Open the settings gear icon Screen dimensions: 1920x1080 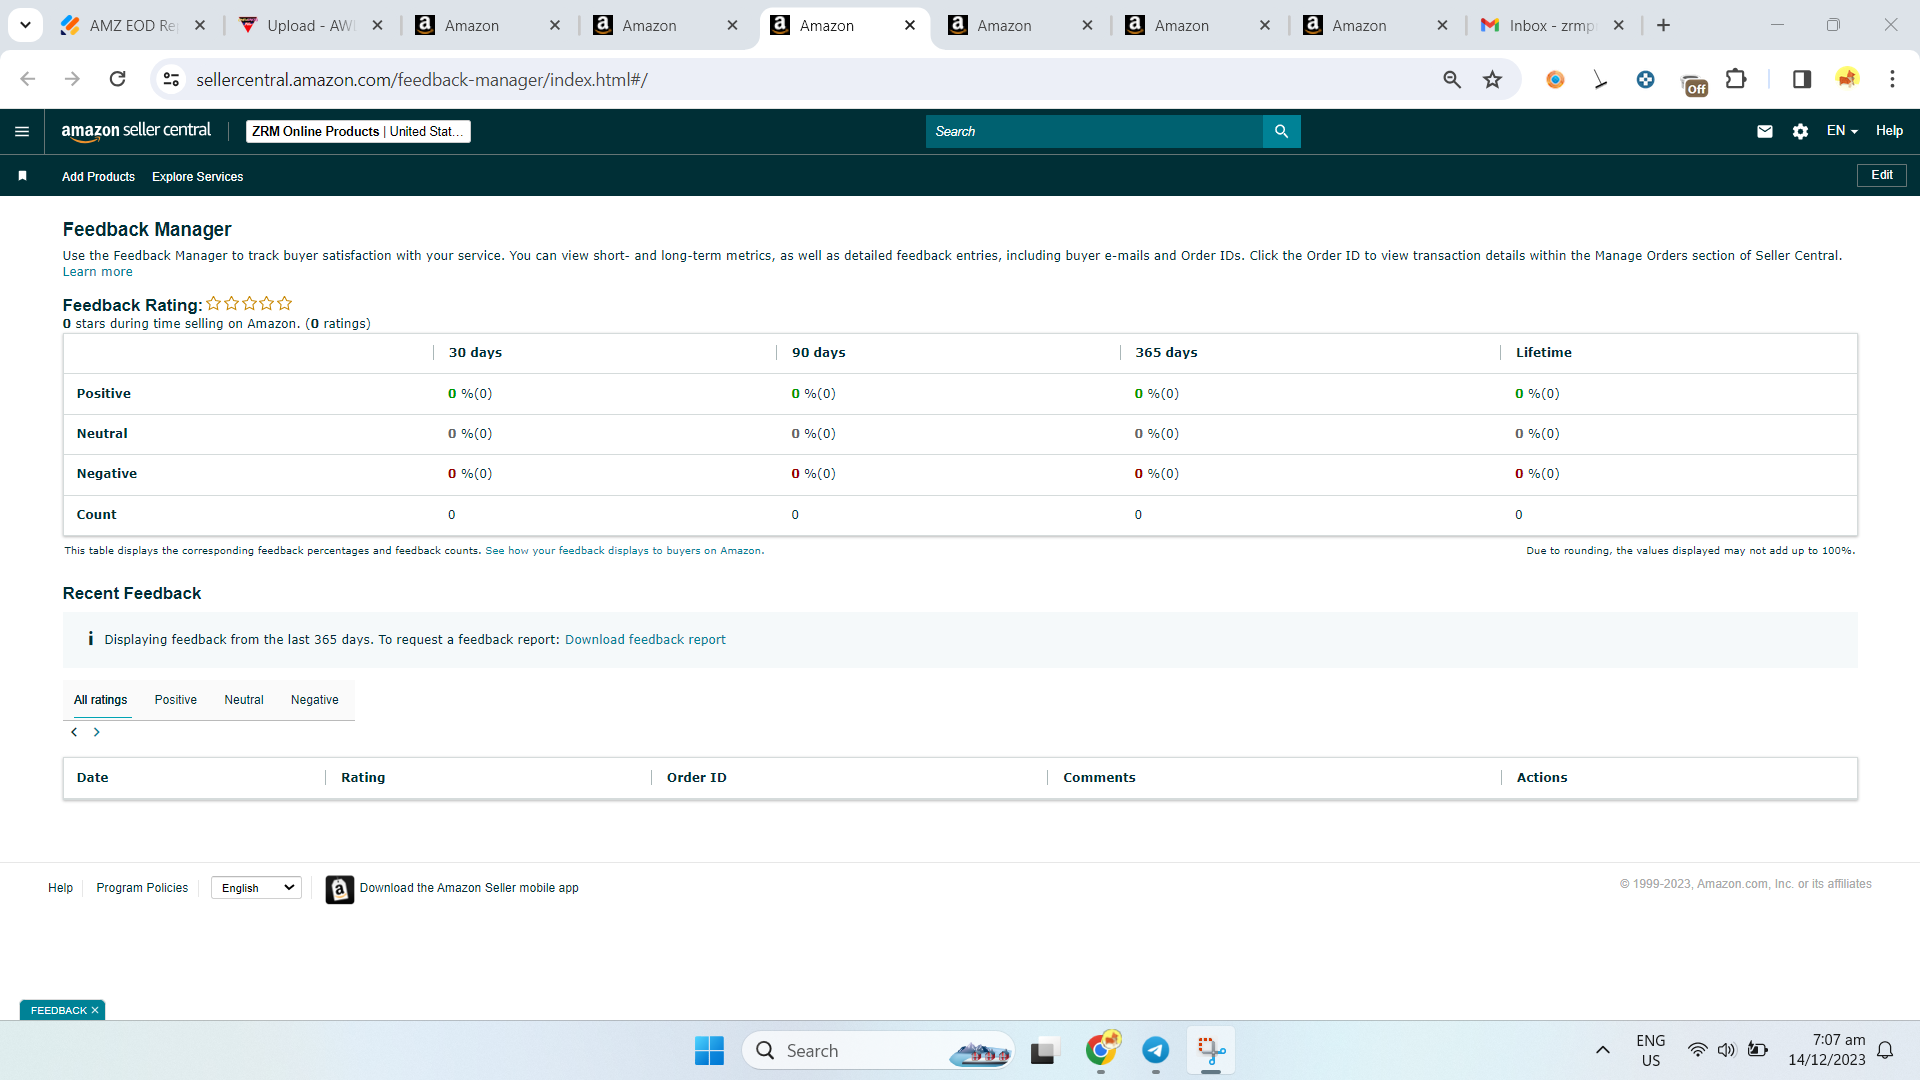pyautogui.click(x=1800, y=131)
